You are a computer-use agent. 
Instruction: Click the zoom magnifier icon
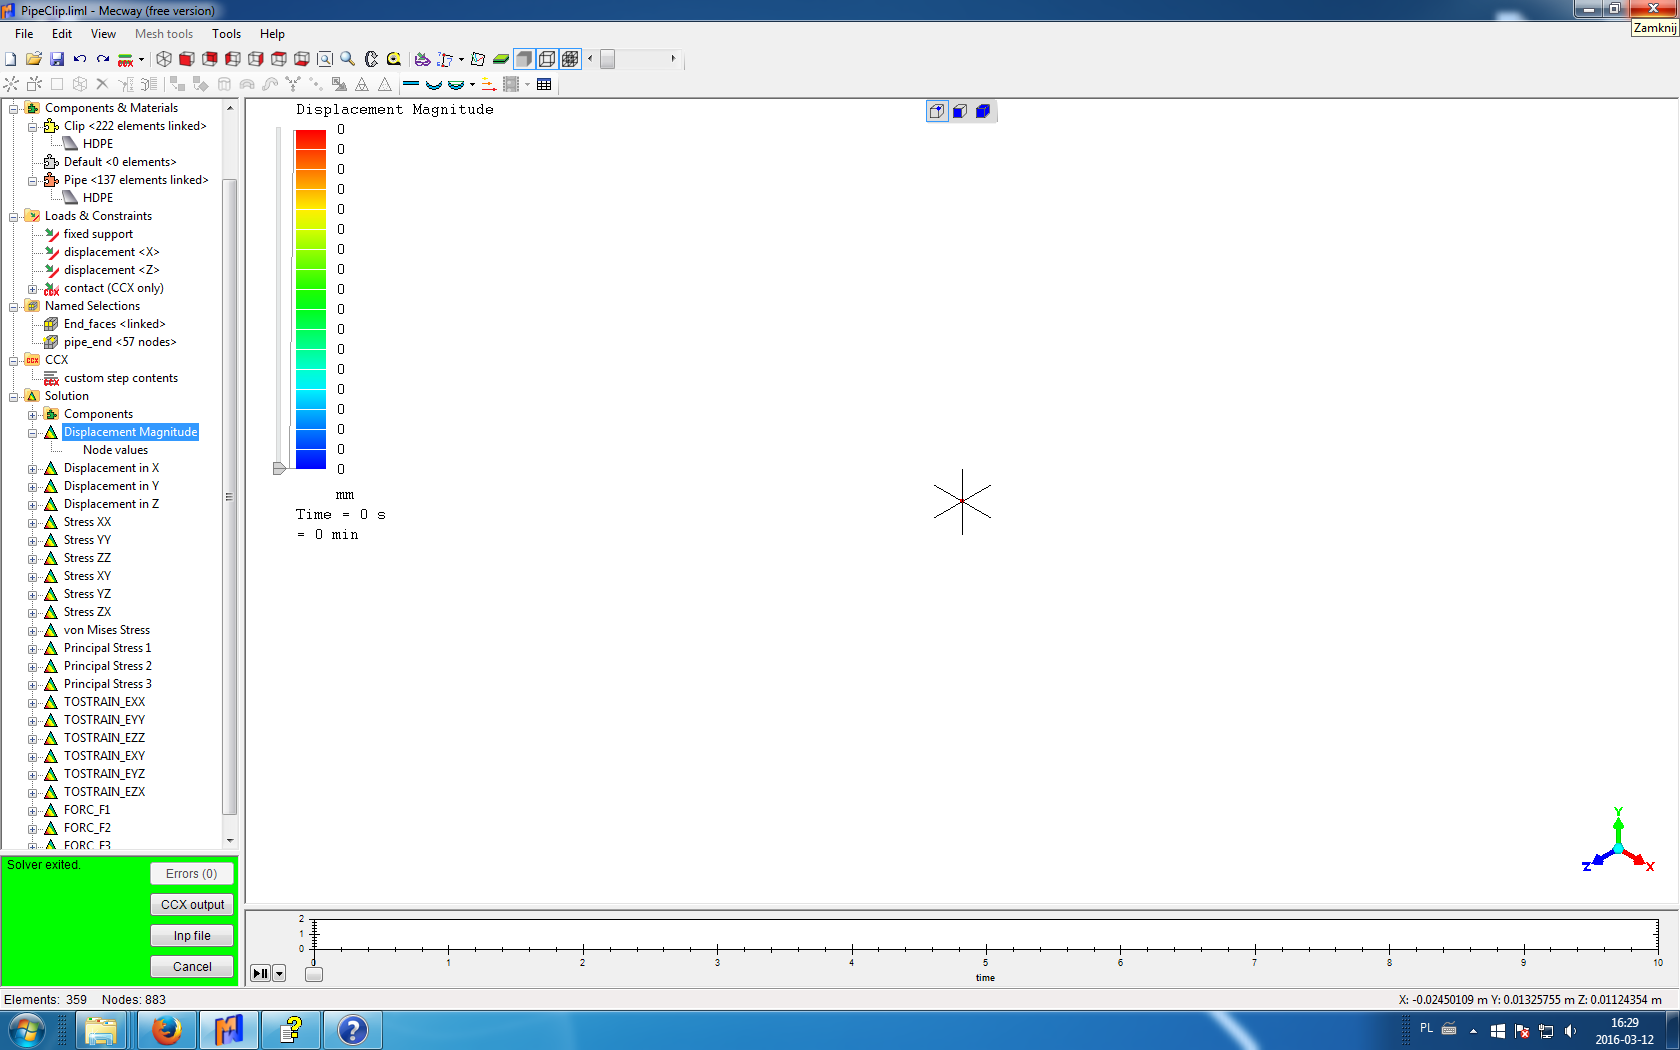click(x=347, y=59)
